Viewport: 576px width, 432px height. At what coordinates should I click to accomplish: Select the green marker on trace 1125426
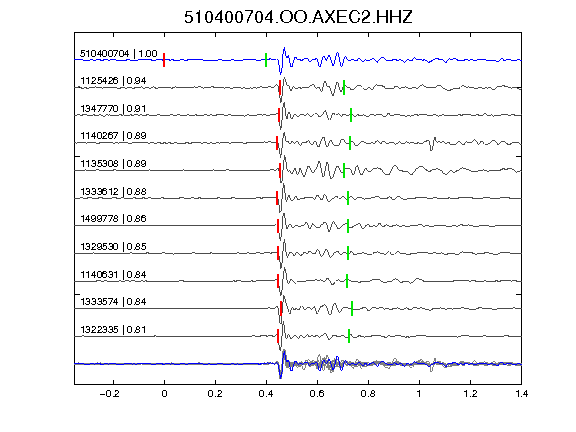(344, 87)
